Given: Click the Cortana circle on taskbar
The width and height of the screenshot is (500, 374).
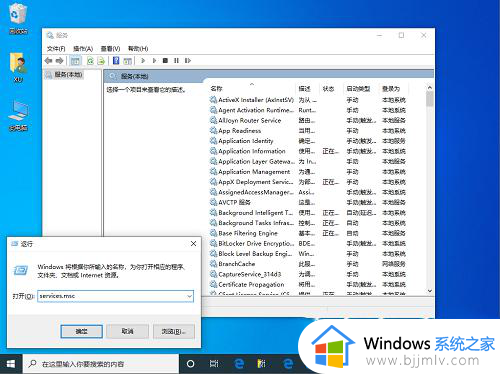Looking at the screenshot, I should [190, 364].
